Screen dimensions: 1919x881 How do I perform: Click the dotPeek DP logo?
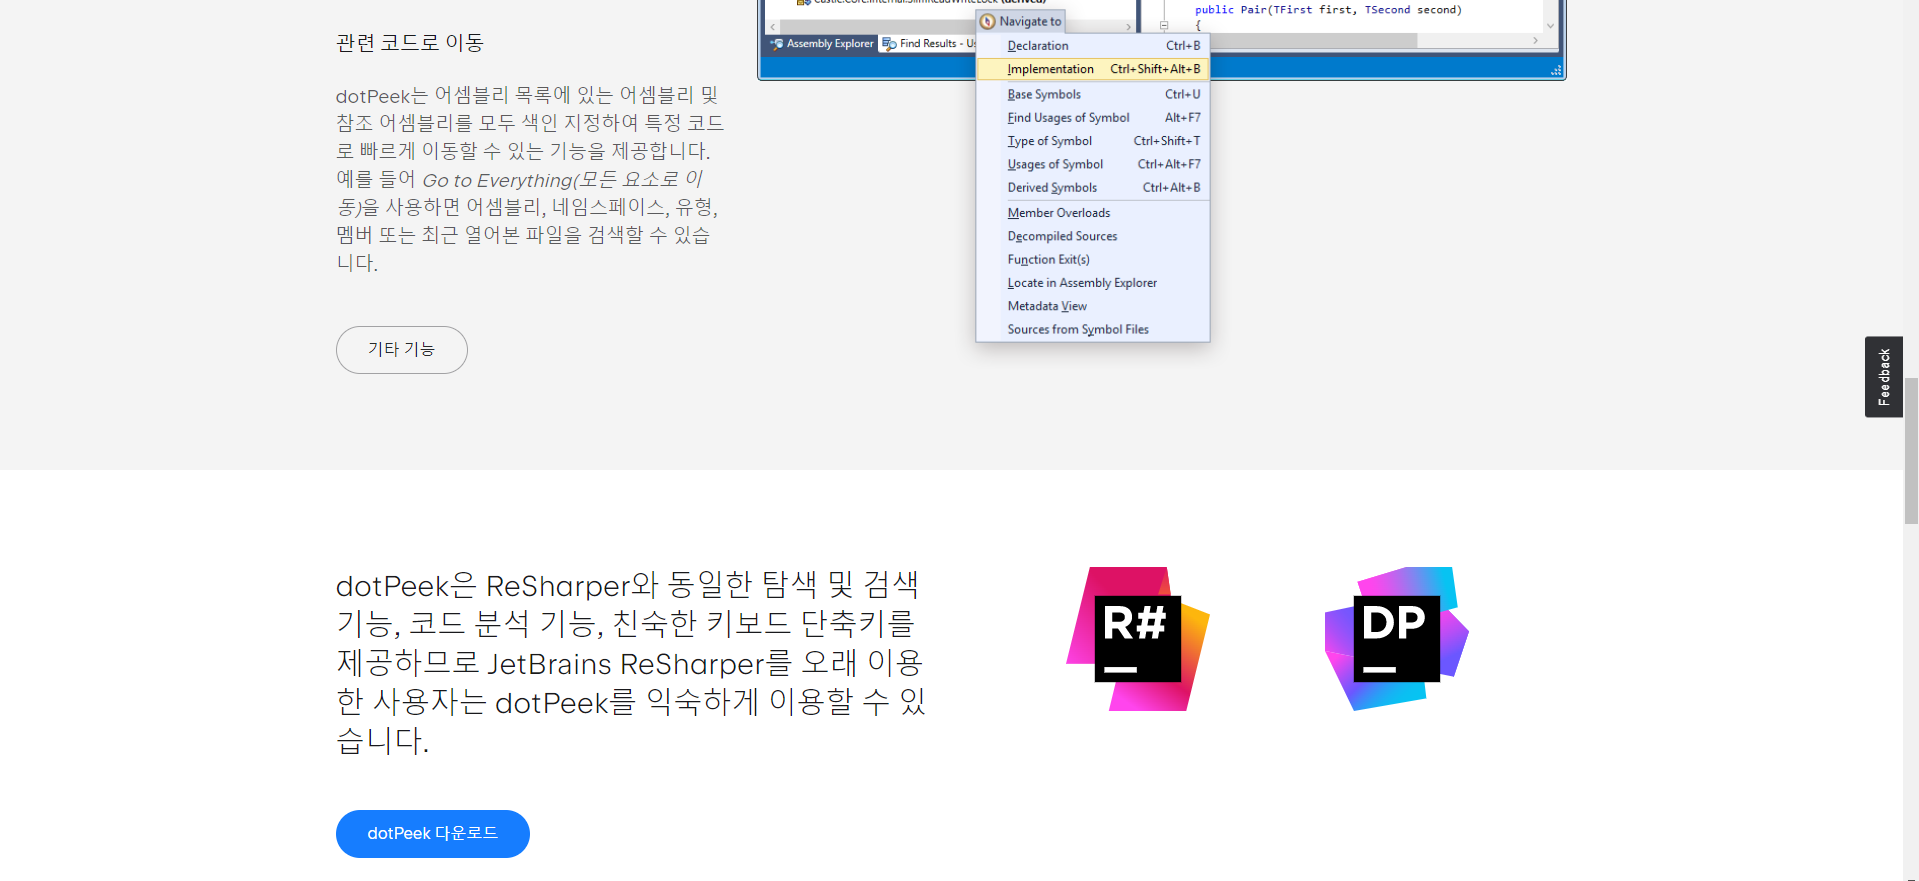[x=1396, y=639]
